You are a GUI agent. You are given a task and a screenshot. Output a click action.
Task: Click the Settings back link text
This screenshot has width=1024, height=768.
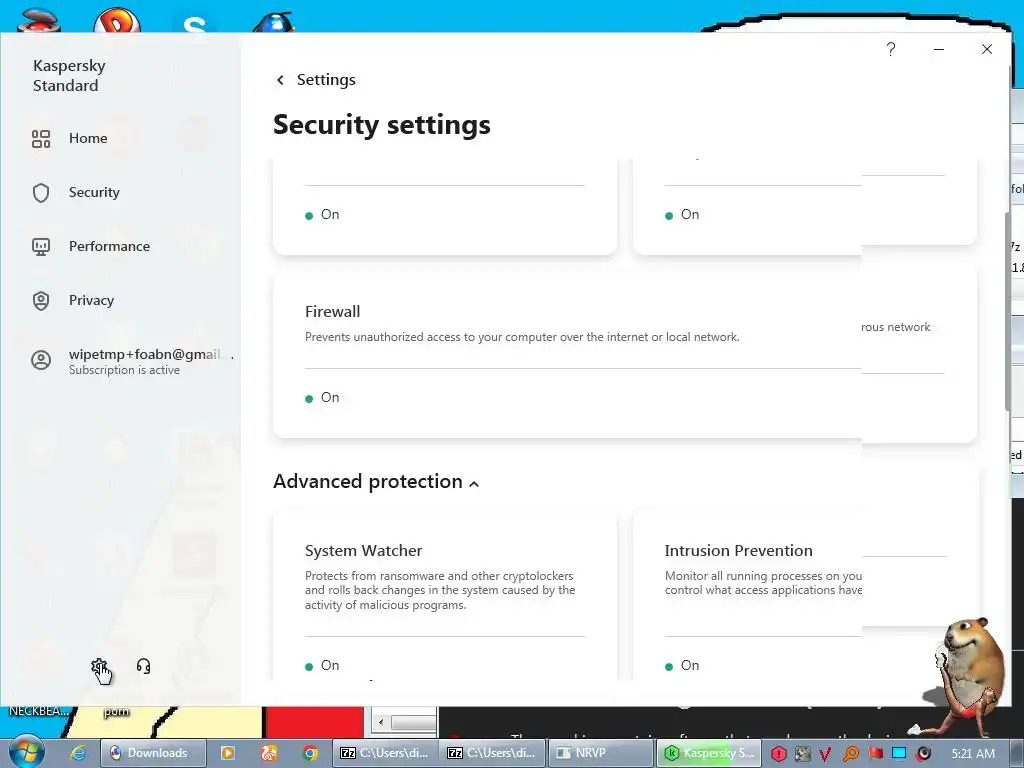(x=326, y=80)
